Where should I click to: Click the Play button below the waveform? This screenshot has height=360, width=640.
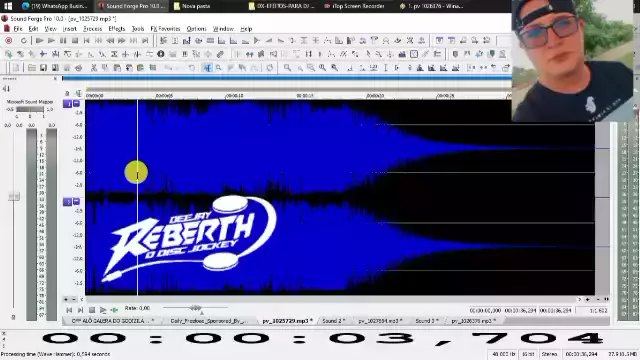[x=103, y=310]
